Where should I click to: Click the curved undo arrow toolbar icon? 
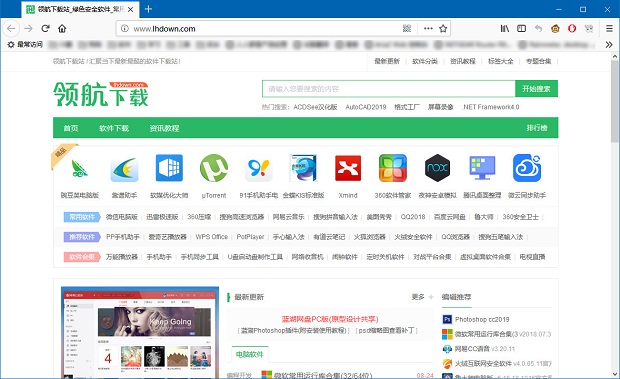coord(538,28)
